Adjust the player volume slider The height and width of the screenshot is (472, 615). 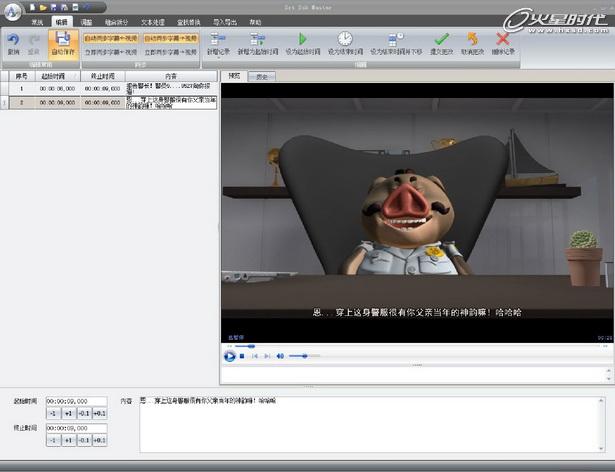tap(304, 356)
